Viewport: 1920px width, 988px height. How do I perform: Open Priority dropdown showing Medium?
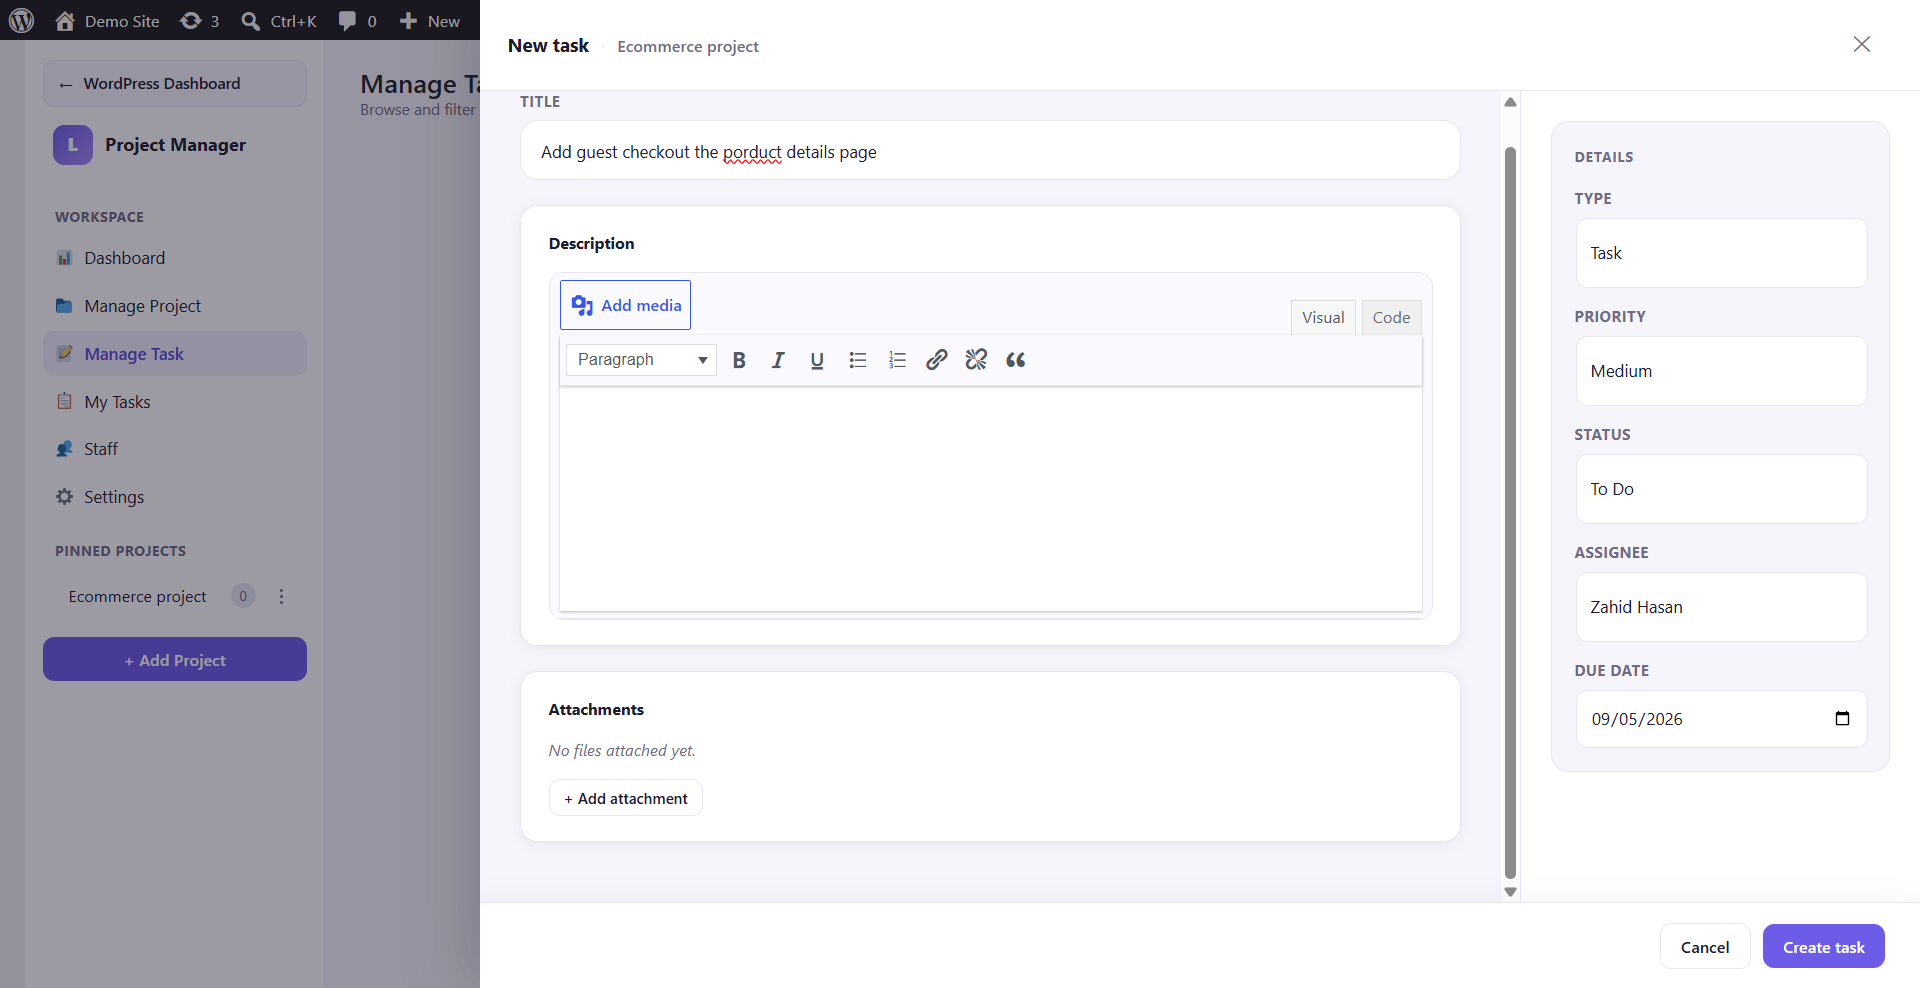coord(1721,371)
